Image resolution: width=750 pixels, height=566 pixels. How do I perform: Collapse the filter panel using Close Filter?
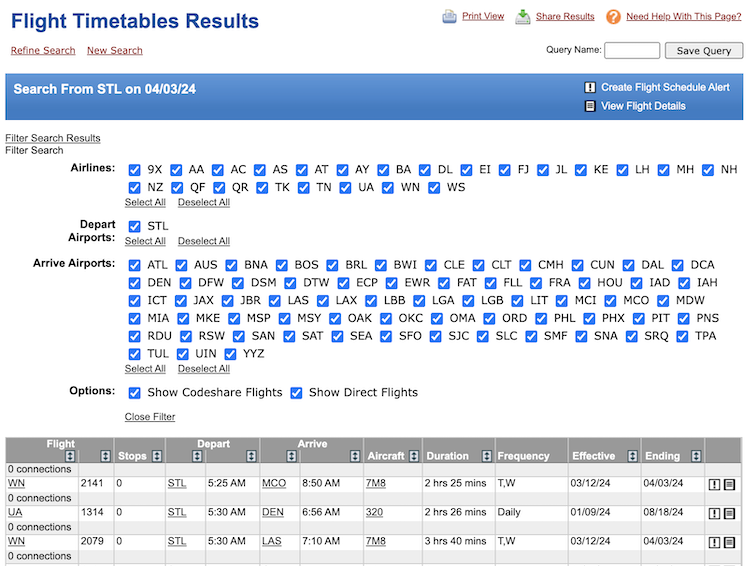coord(150,417)
